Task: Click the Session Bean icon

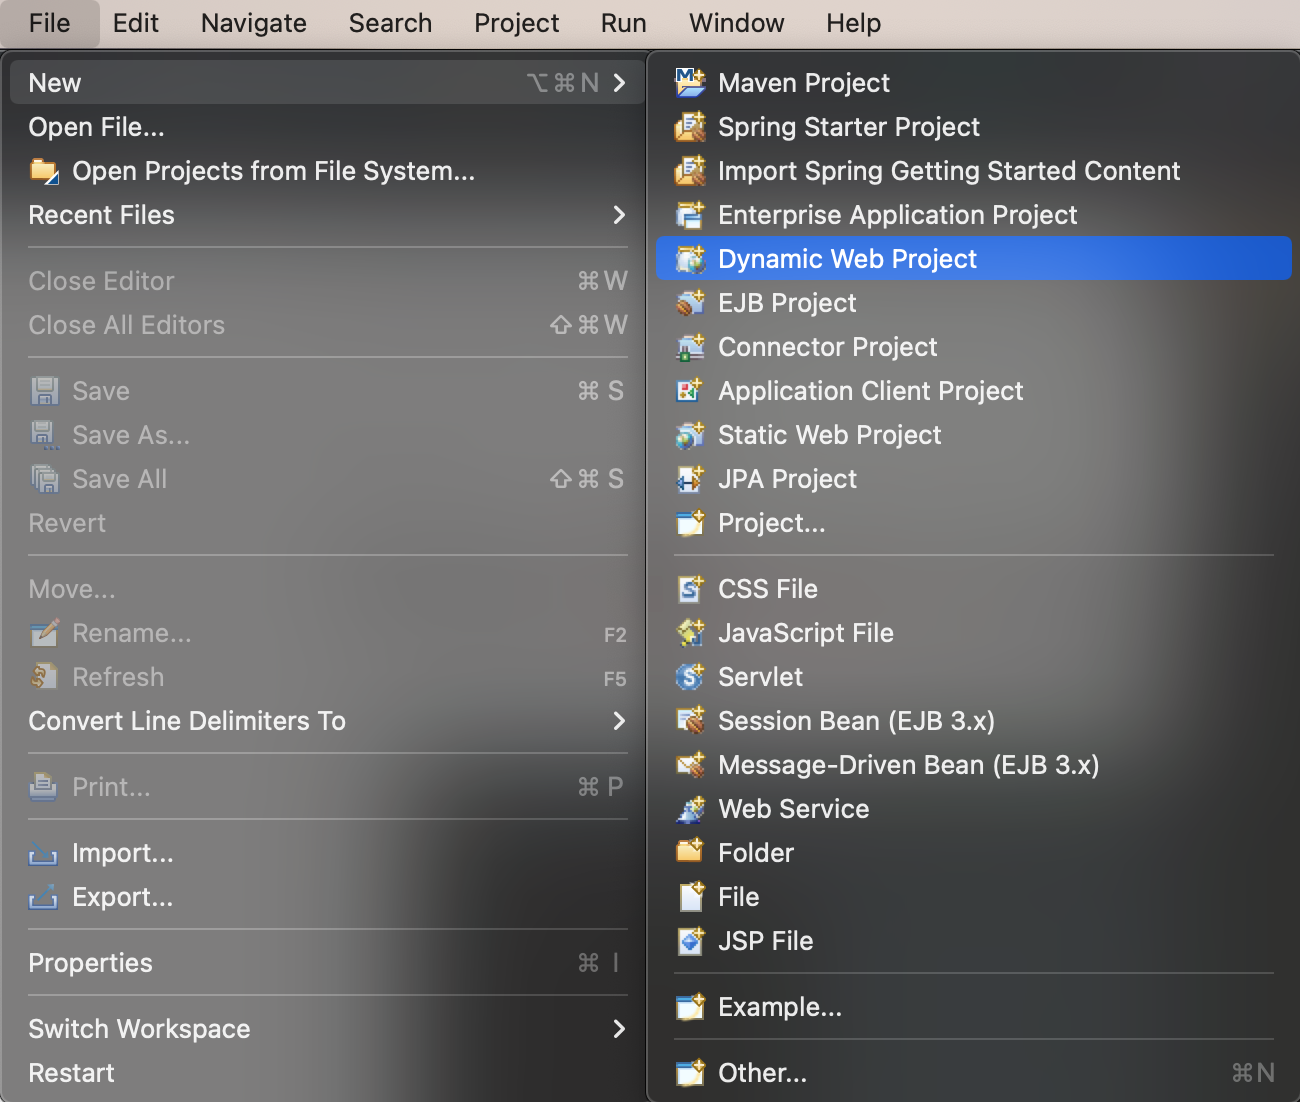Action: point(690,720)
